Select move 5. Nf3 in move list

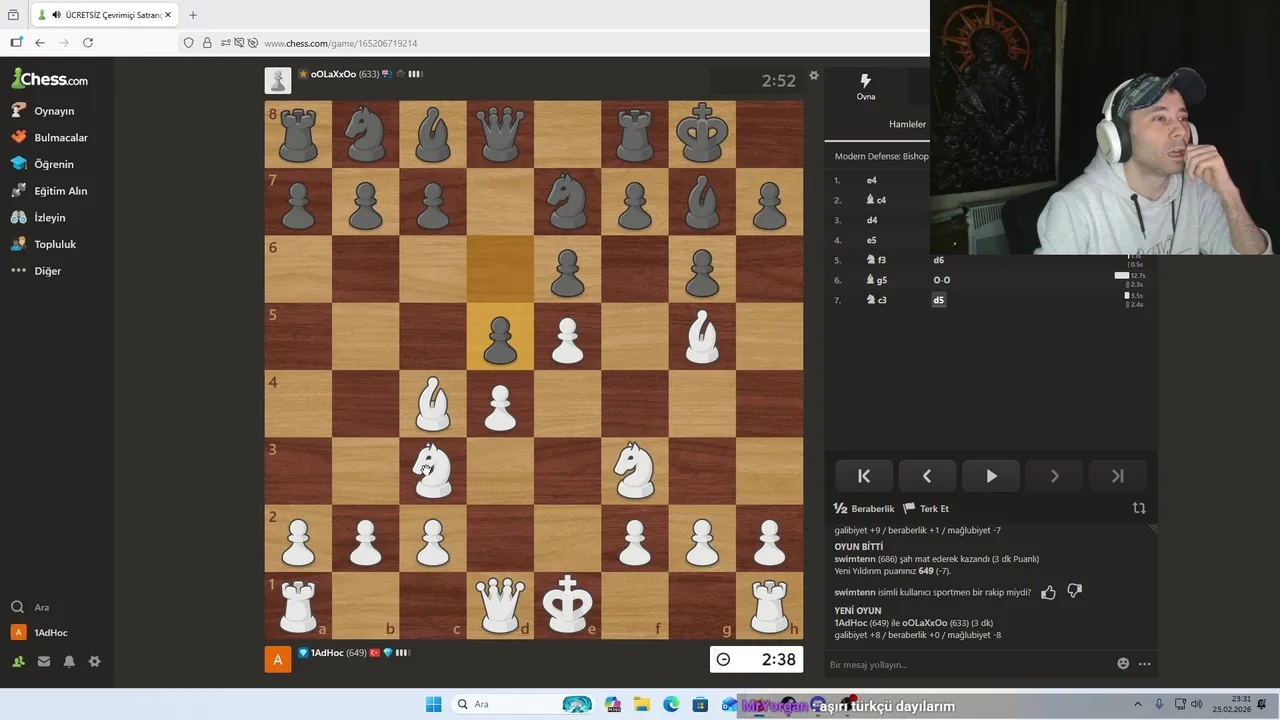[x=876, y=260]
